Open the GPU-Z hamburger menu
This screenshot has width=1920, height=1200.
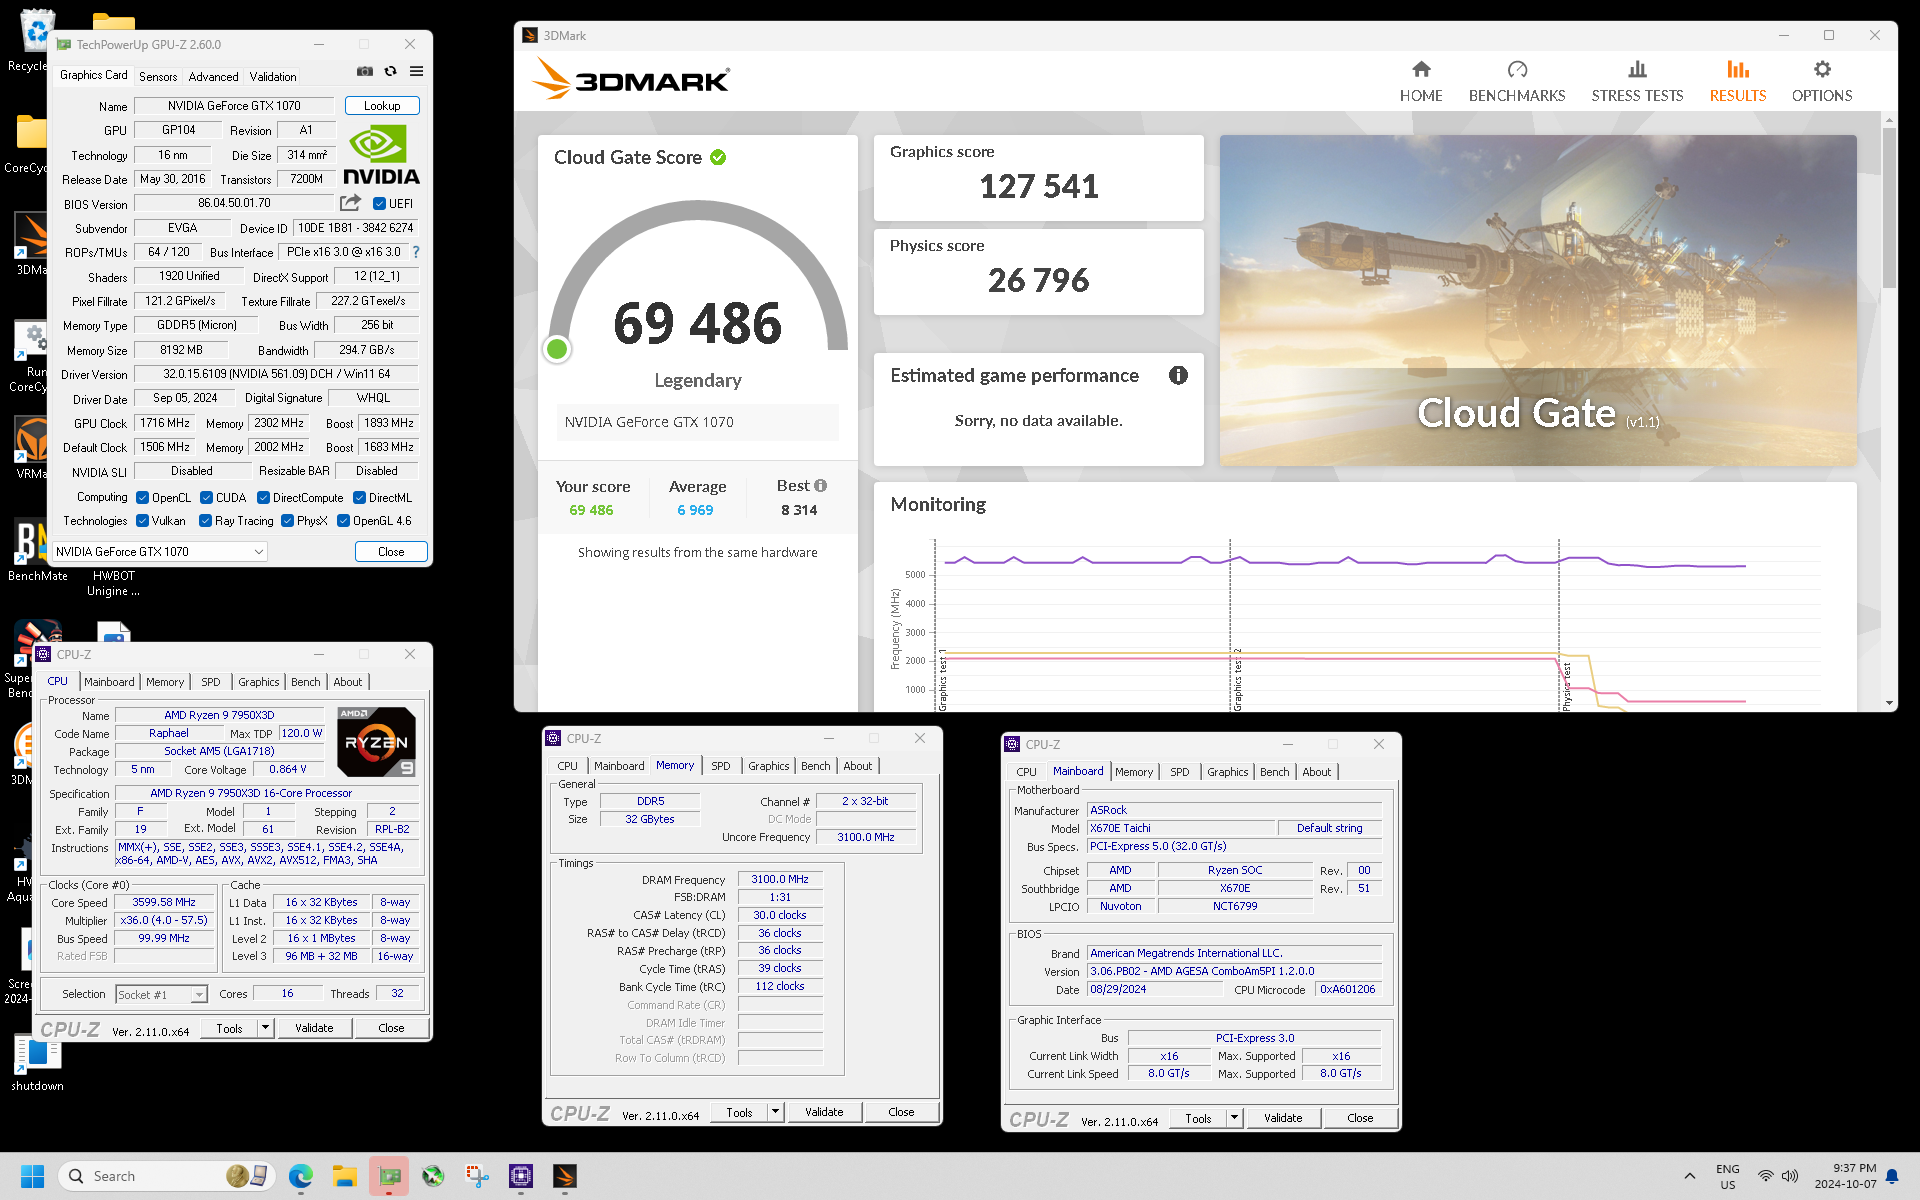tap(416, 71)
